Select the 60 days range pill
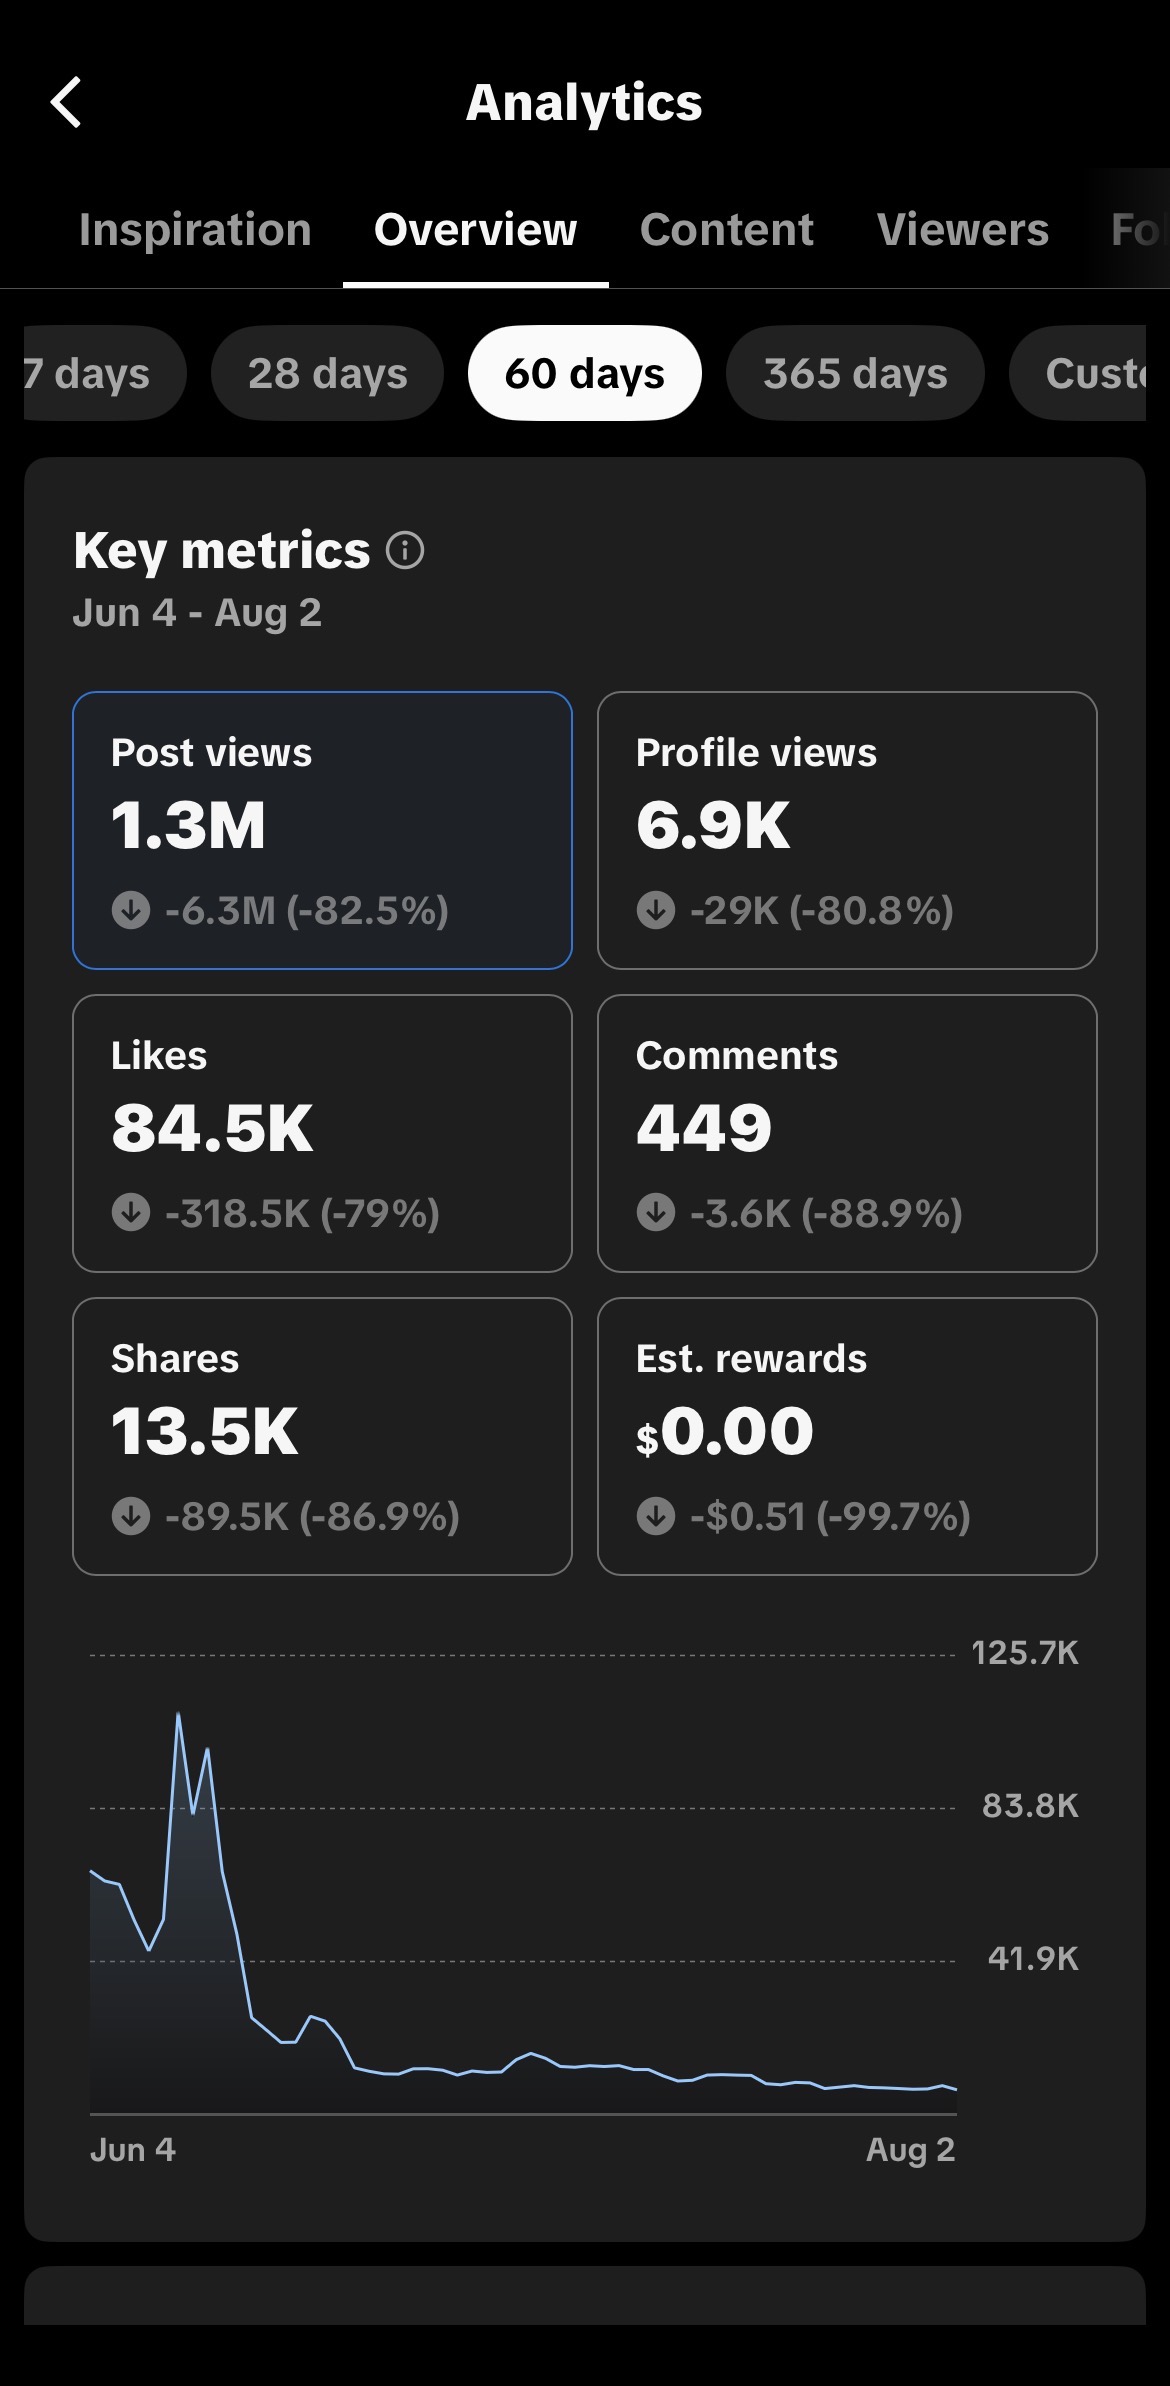Image resolution: width=1170 pixels, height=2386 pixels. coord(585,373)
